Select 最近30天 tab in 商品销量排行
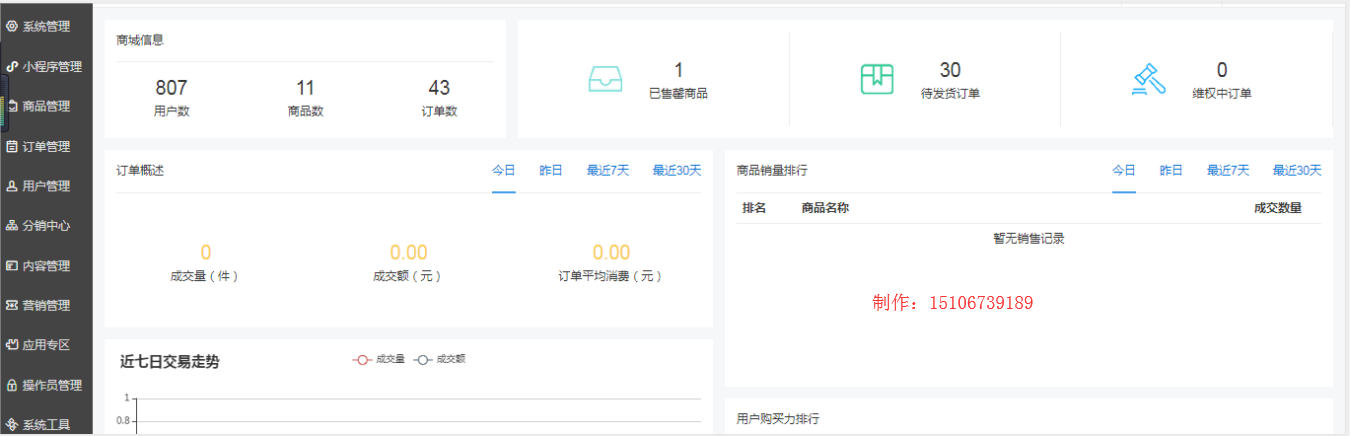 click(1297, 171)
